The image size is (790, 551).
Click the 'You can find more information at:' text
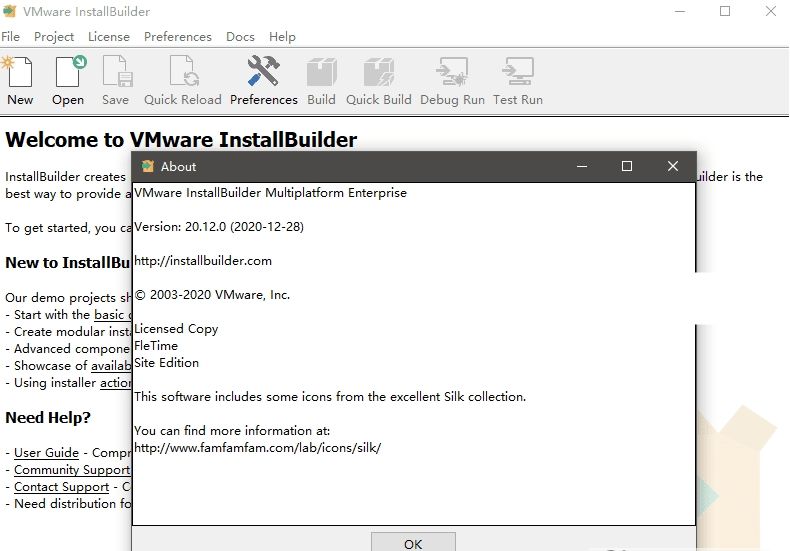click(x=232, y=431)
